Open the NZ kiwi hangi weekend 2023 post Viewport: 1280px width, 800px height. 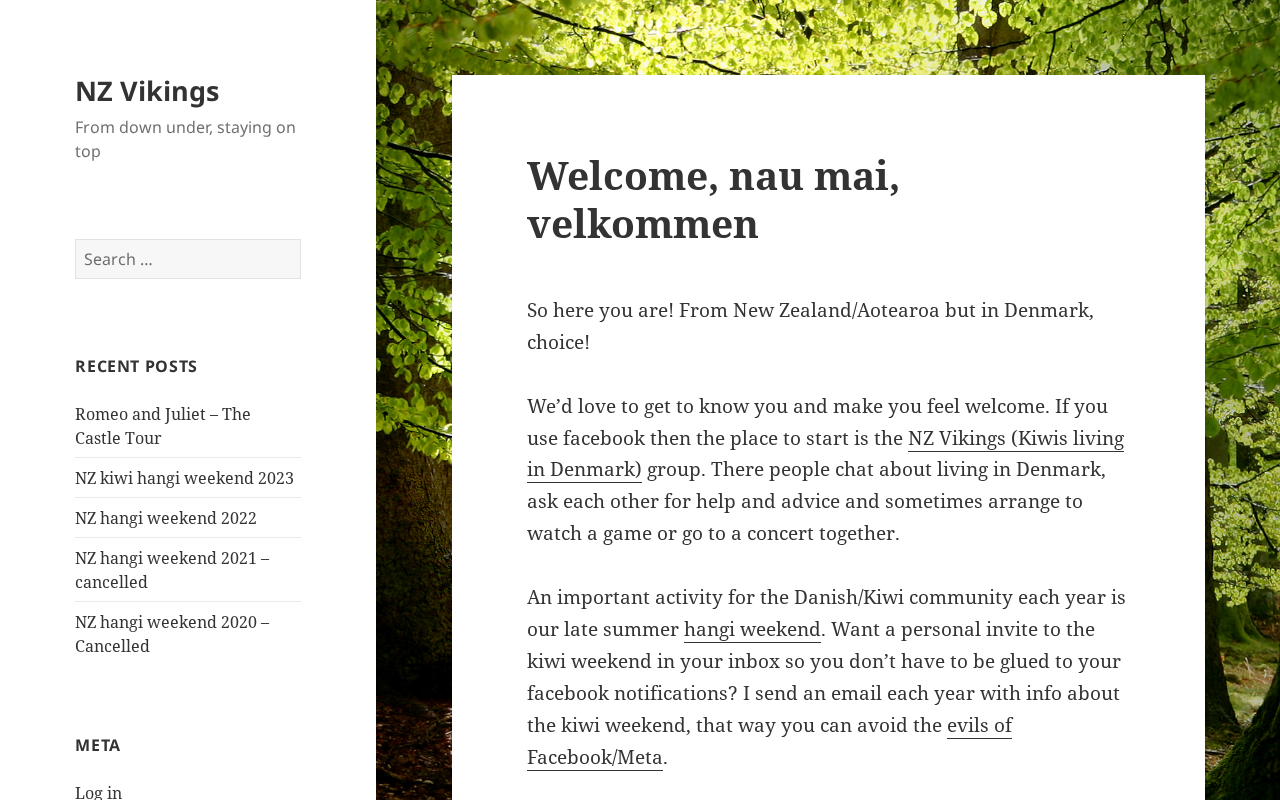(184, 478)
